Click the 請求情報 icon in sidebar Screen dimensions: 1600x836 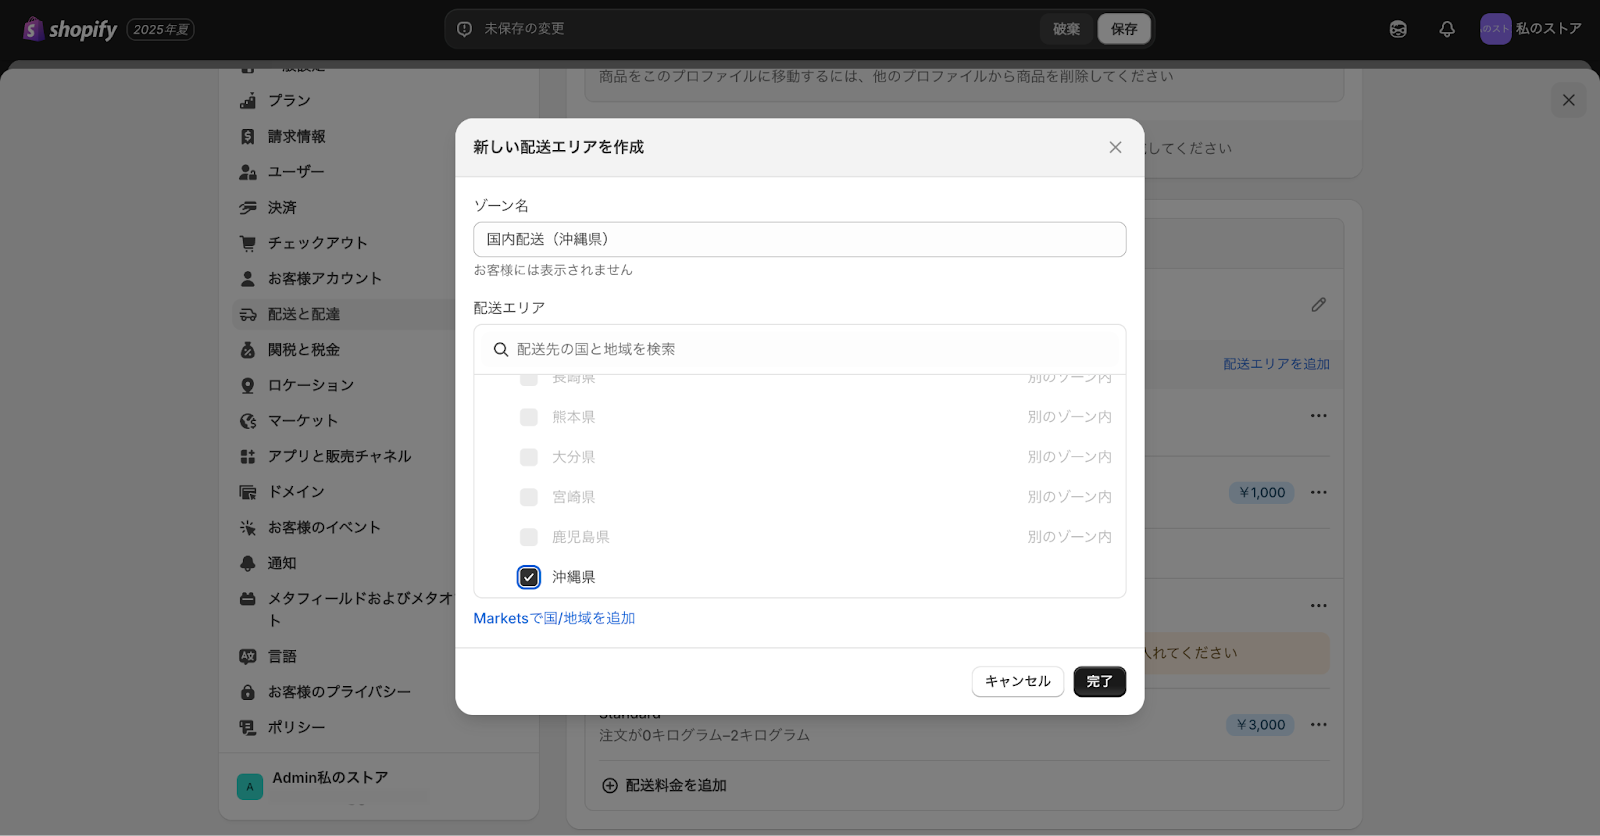248,136
